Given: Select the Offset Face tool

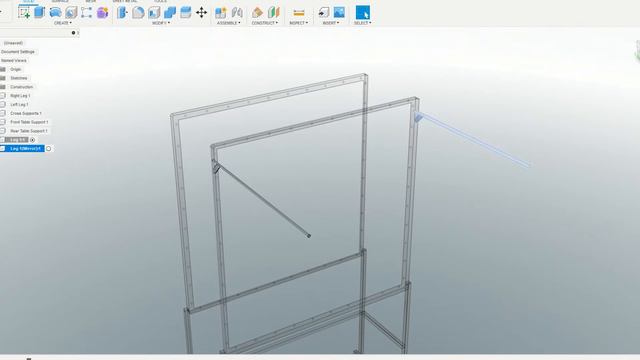Looking at the screenshot, I should click(186, 13).
